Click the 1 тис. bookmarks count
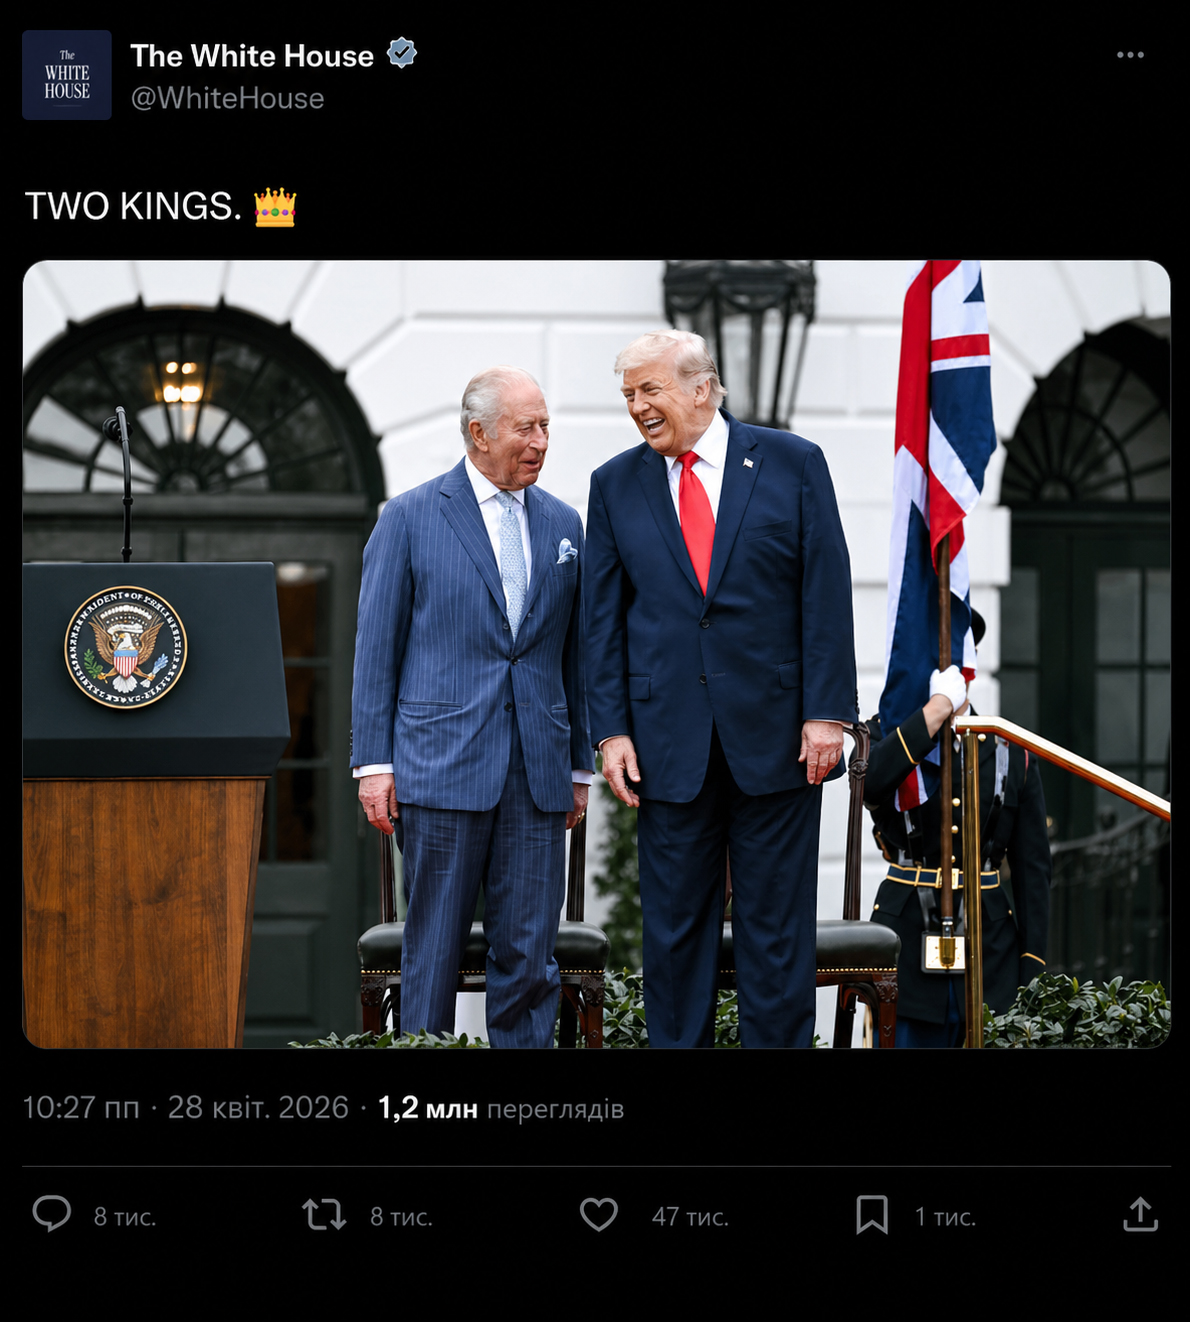1190x1322 pixels. [945, 1217]
